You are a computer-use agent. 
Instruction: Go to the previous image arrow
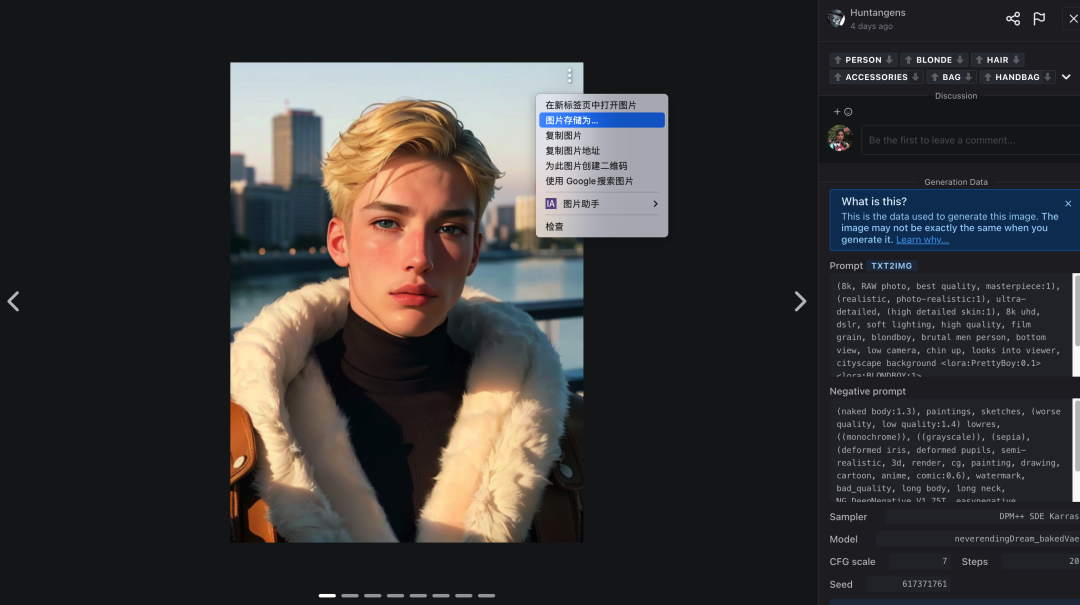click(x=13, y=301)
